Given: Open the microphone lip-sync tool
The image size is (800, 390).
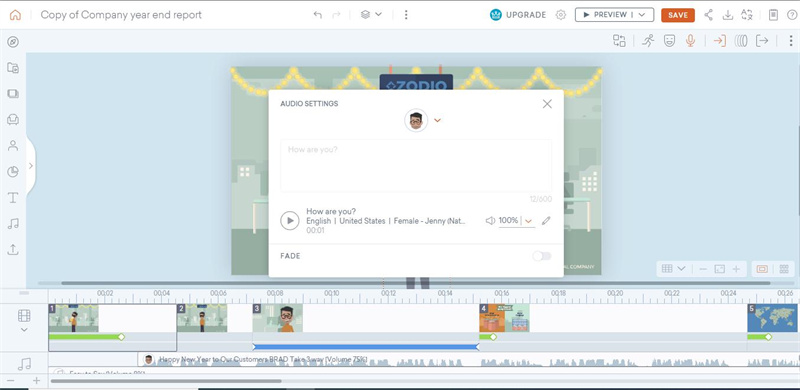Looking at the screenshot, I should point(690,41).
